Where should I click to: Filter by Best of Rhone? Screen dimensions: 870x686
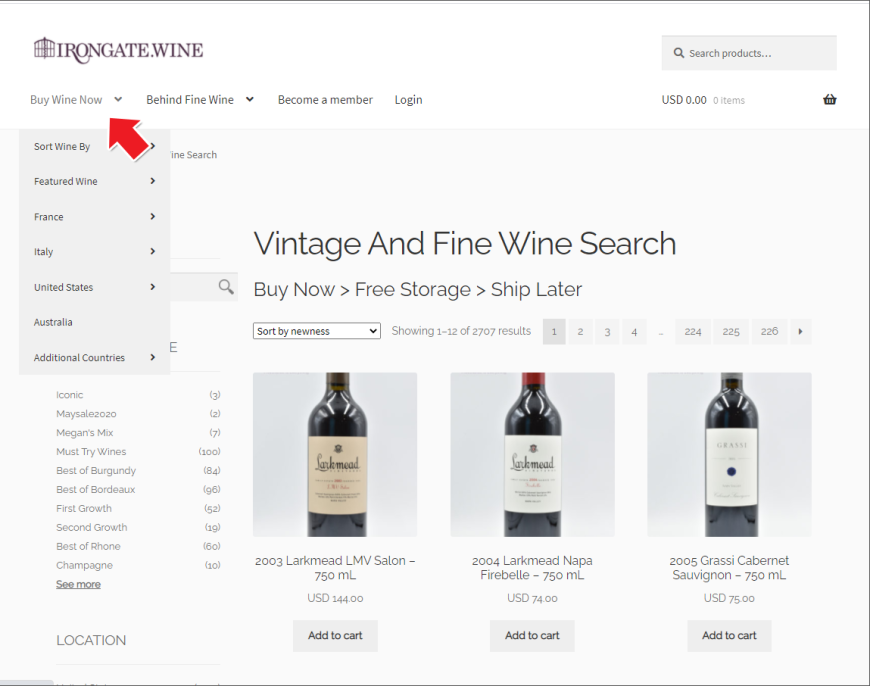88,546
